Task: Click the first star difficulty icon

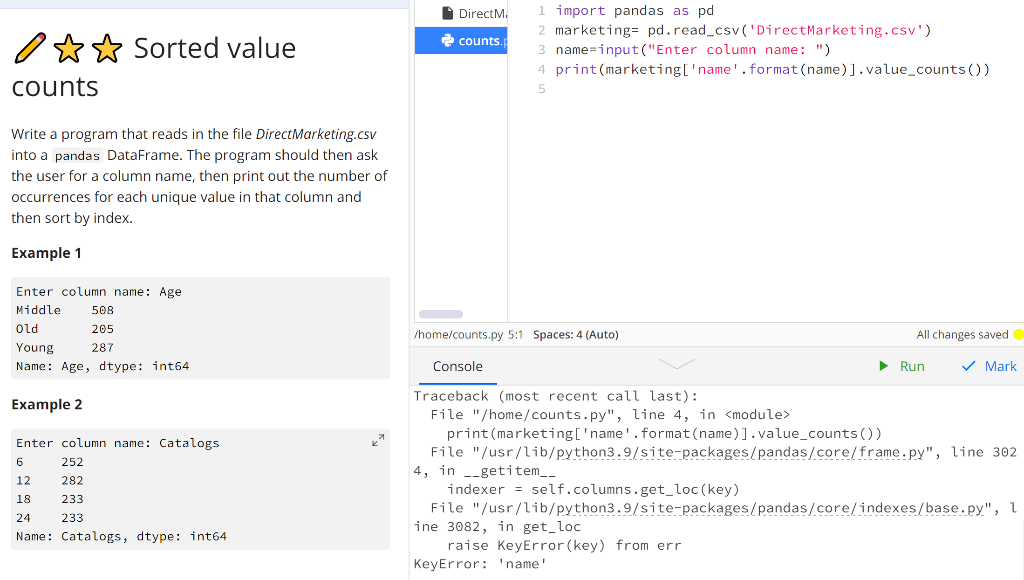Action: tap(69, 48)
